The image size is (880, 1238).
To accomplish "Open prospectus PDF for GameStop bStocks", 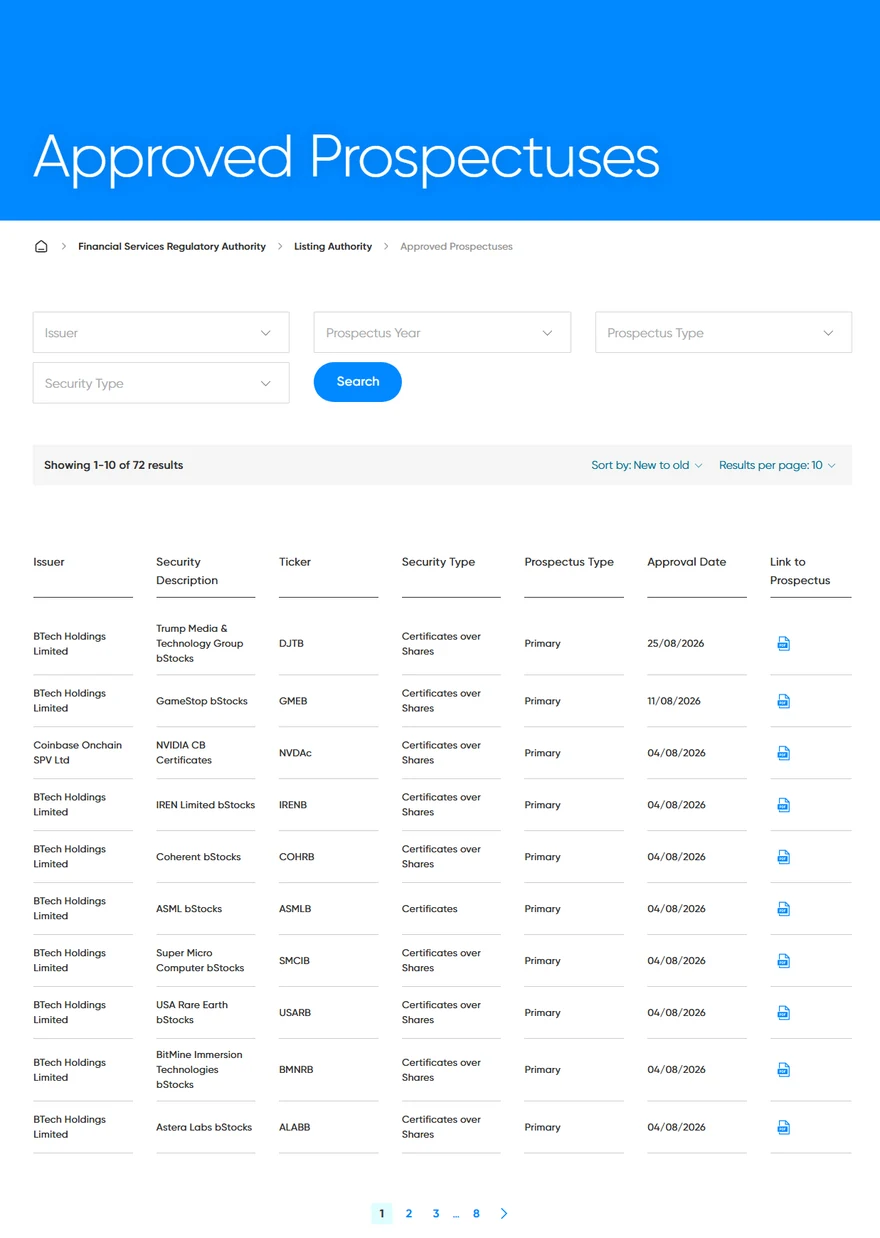I will pos(784,701).
